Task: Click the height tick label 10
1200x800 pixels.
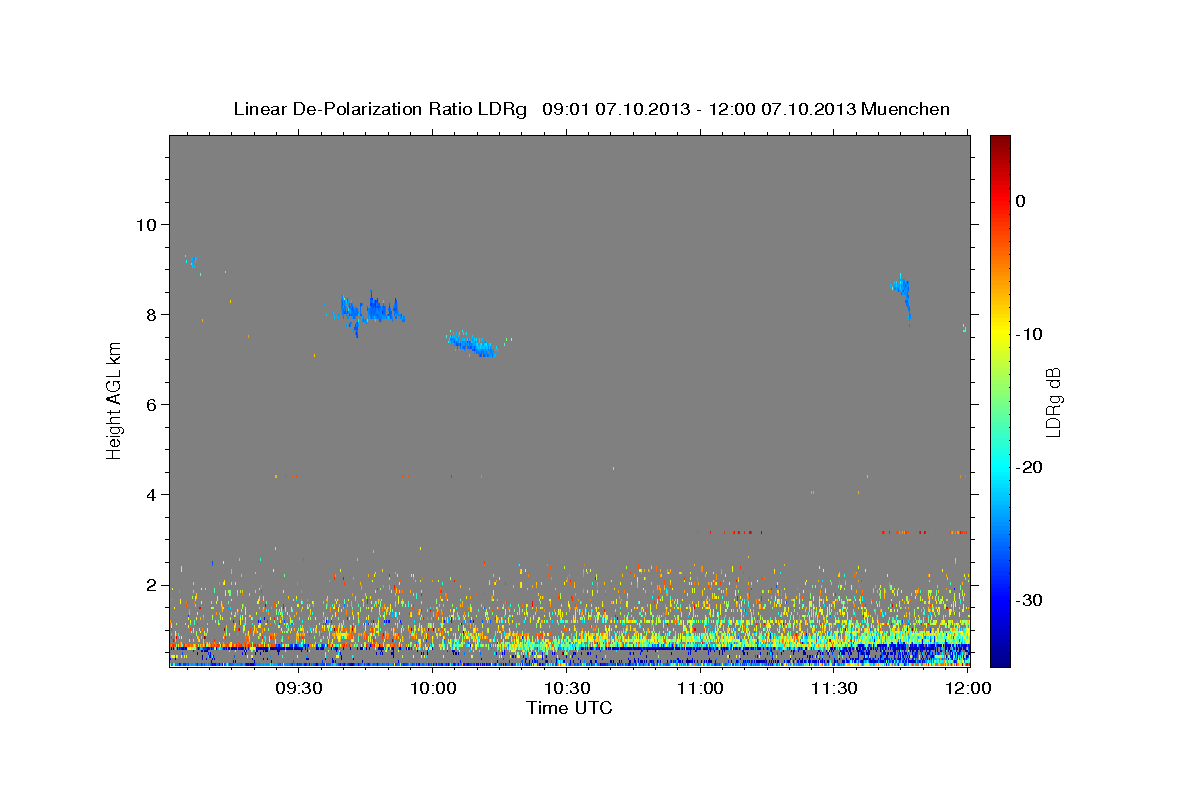Action: coord(145,224)
